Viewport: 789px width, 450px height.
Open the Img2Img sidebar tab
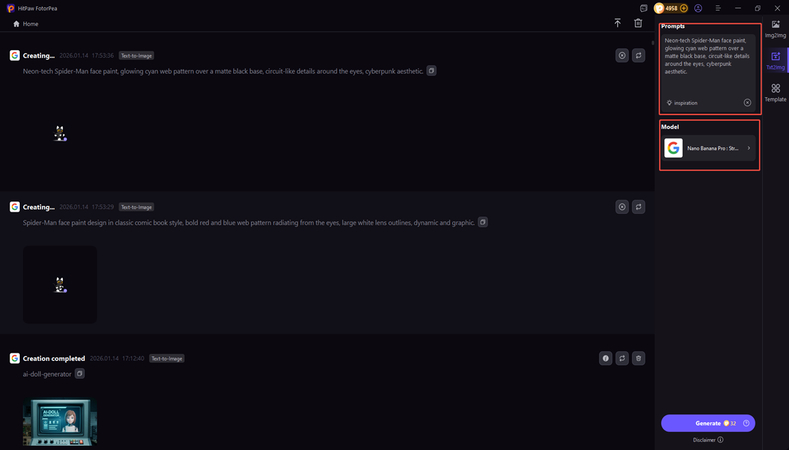775,28
